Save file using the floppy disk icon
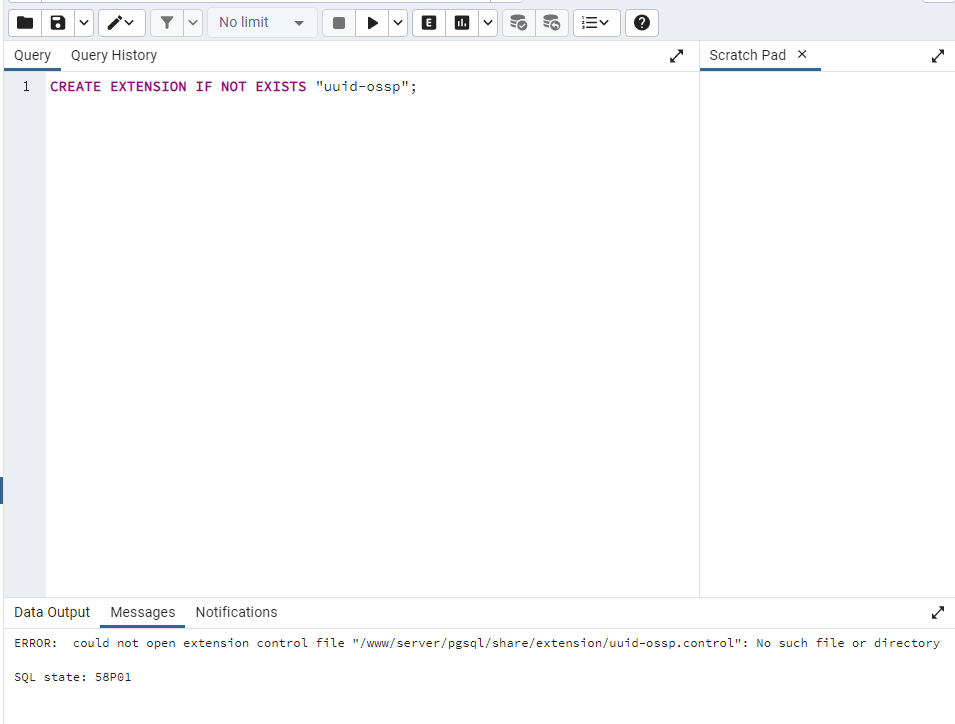955x724 pixels. click(x=58, y=23)
